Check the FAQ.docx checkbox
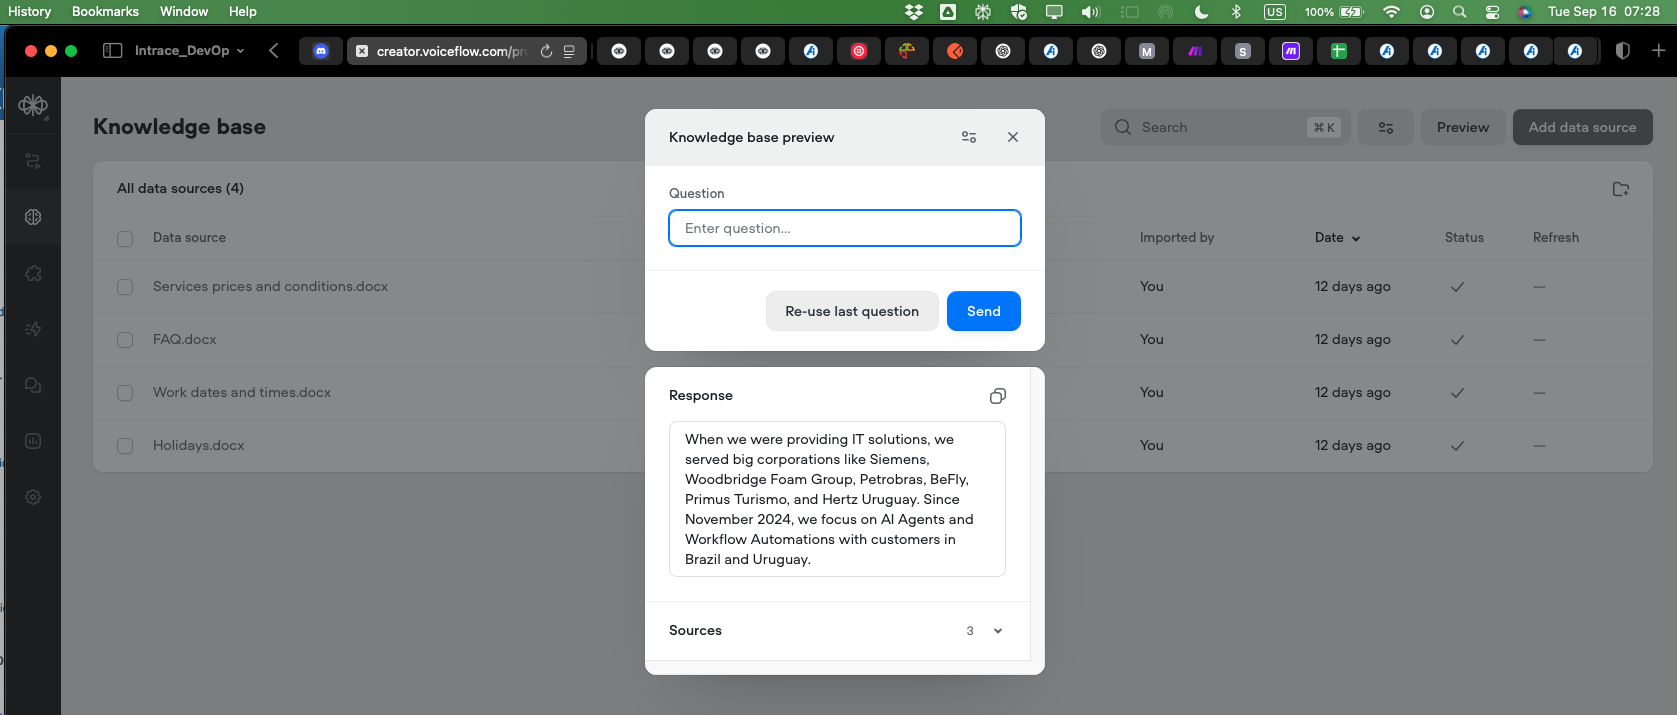1677x715 pixels. point(125,340)
